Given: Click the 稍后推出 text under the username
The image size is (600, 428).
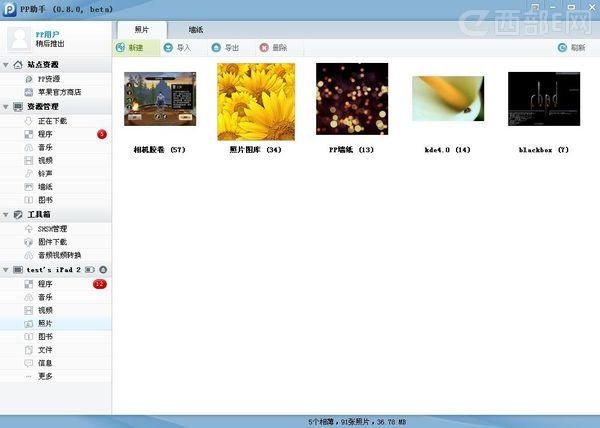Looking at the screenshot, I should click(50, 44).
